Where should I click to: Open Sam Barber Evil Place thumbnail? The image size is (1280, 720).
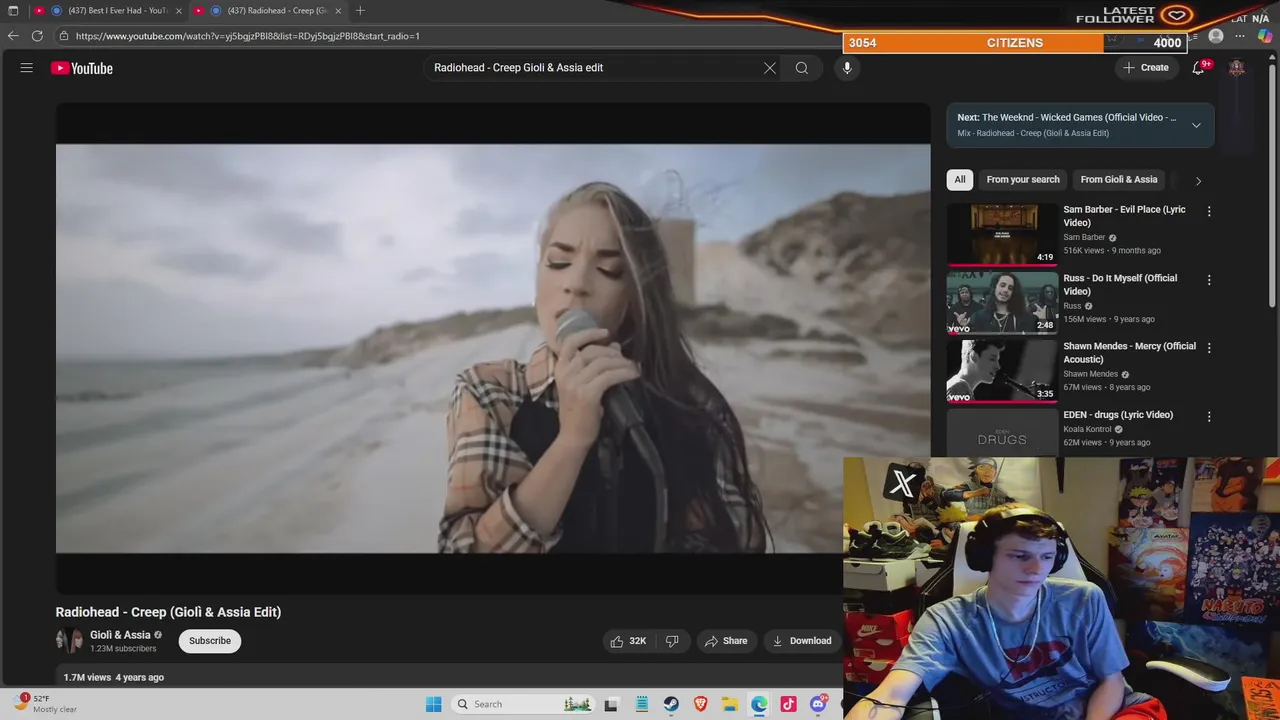[1002, 234]
